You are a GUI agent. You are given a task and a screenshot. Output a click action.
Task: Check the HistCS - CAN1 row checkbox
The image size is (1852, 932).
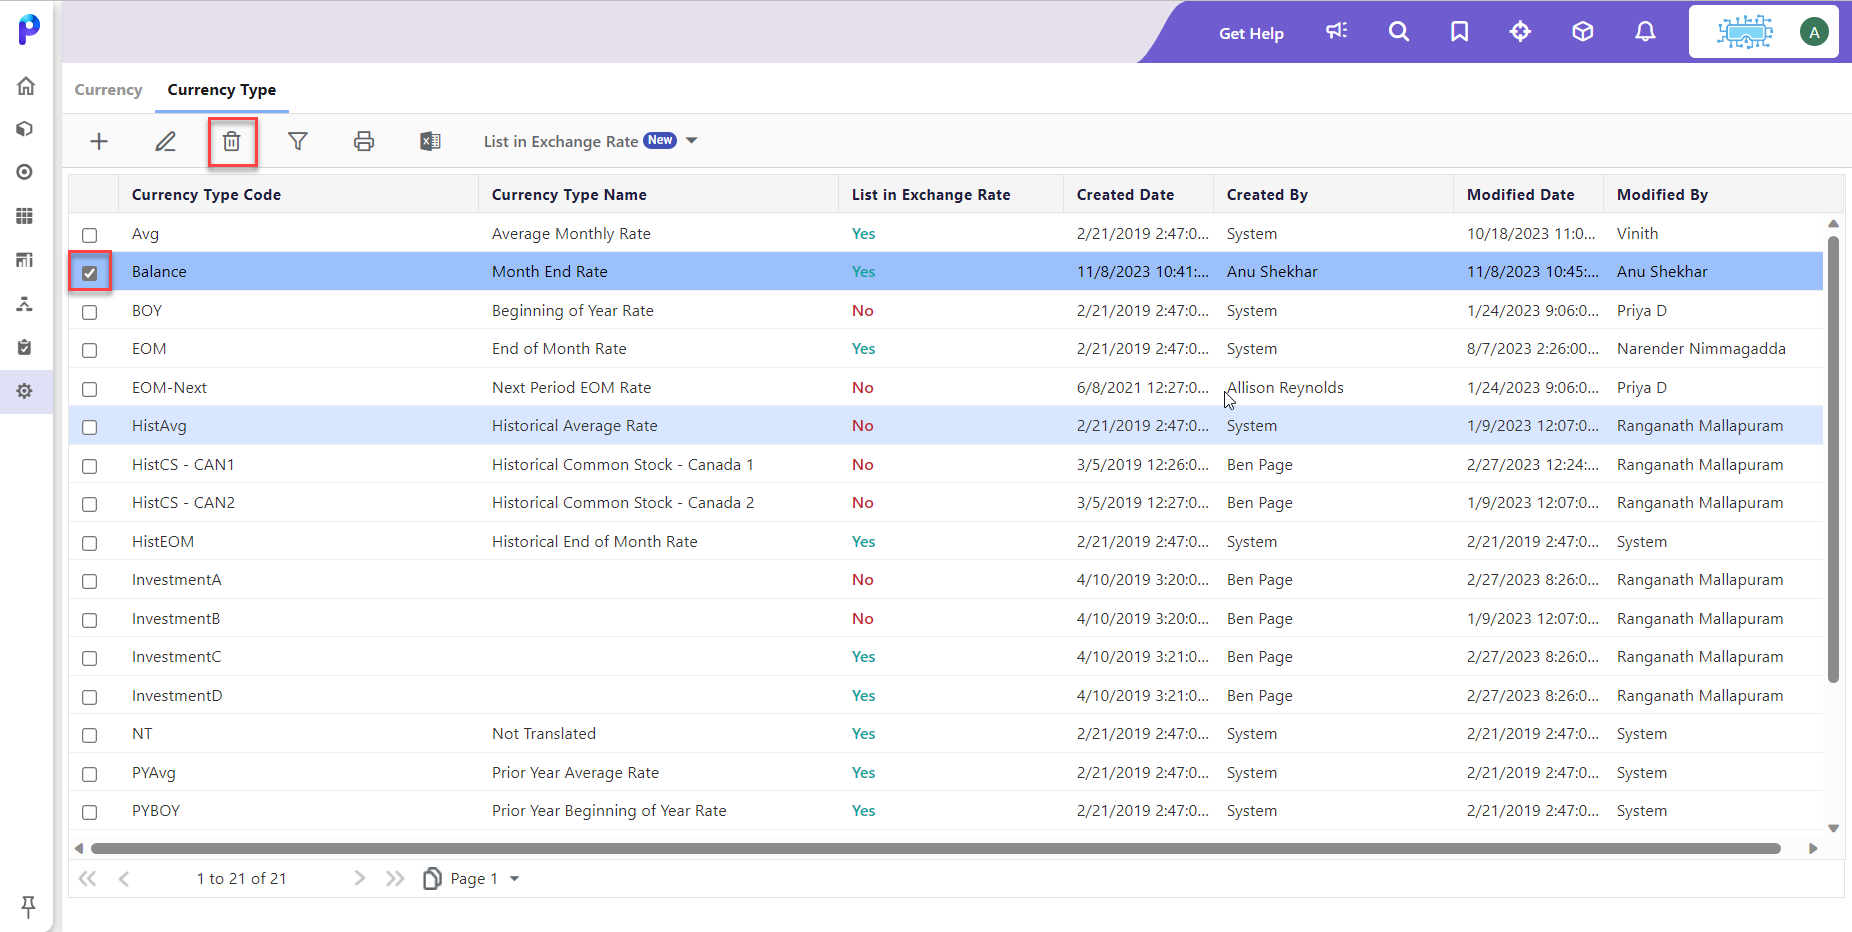point(90,466)
